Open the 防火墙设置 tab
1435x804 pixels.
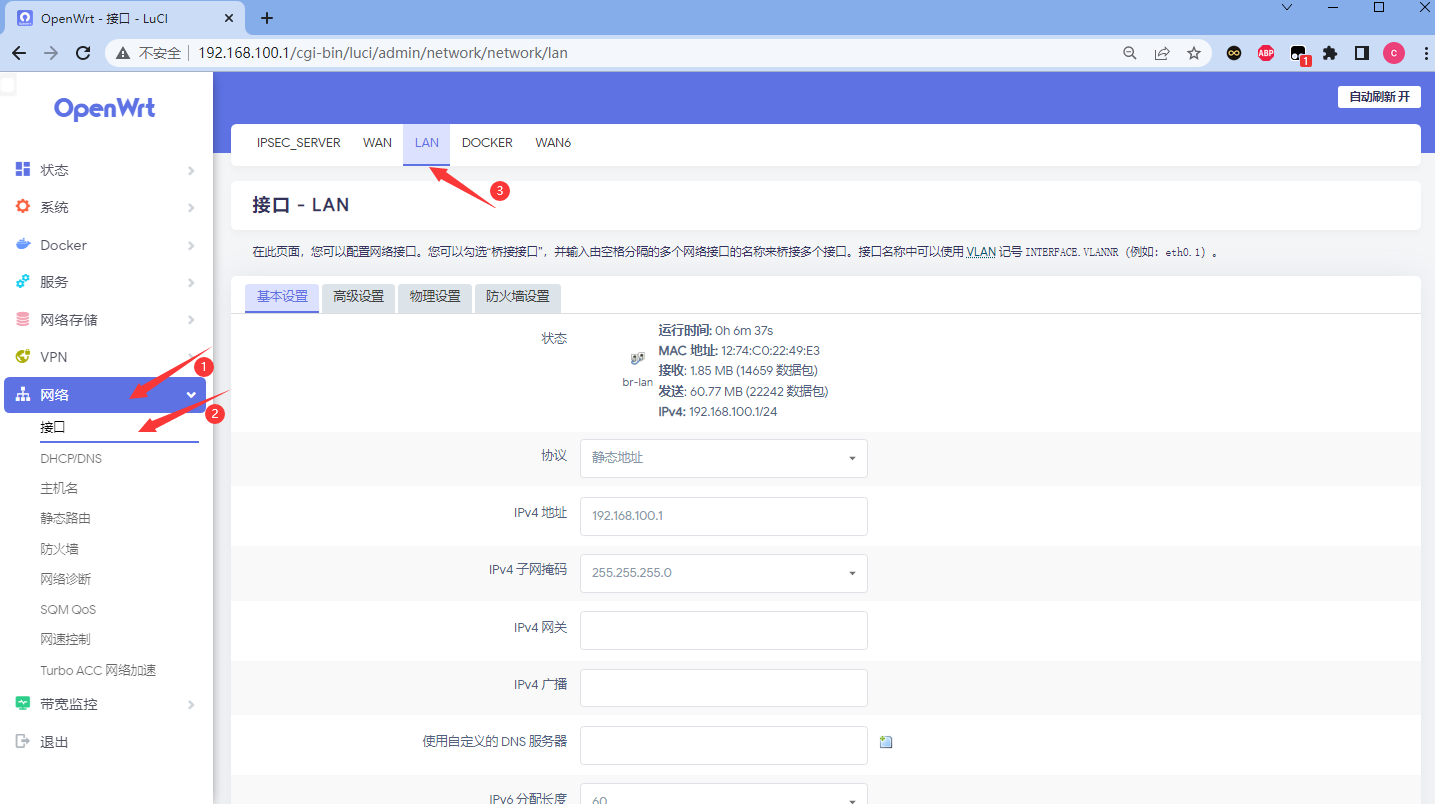pos(518,297)
